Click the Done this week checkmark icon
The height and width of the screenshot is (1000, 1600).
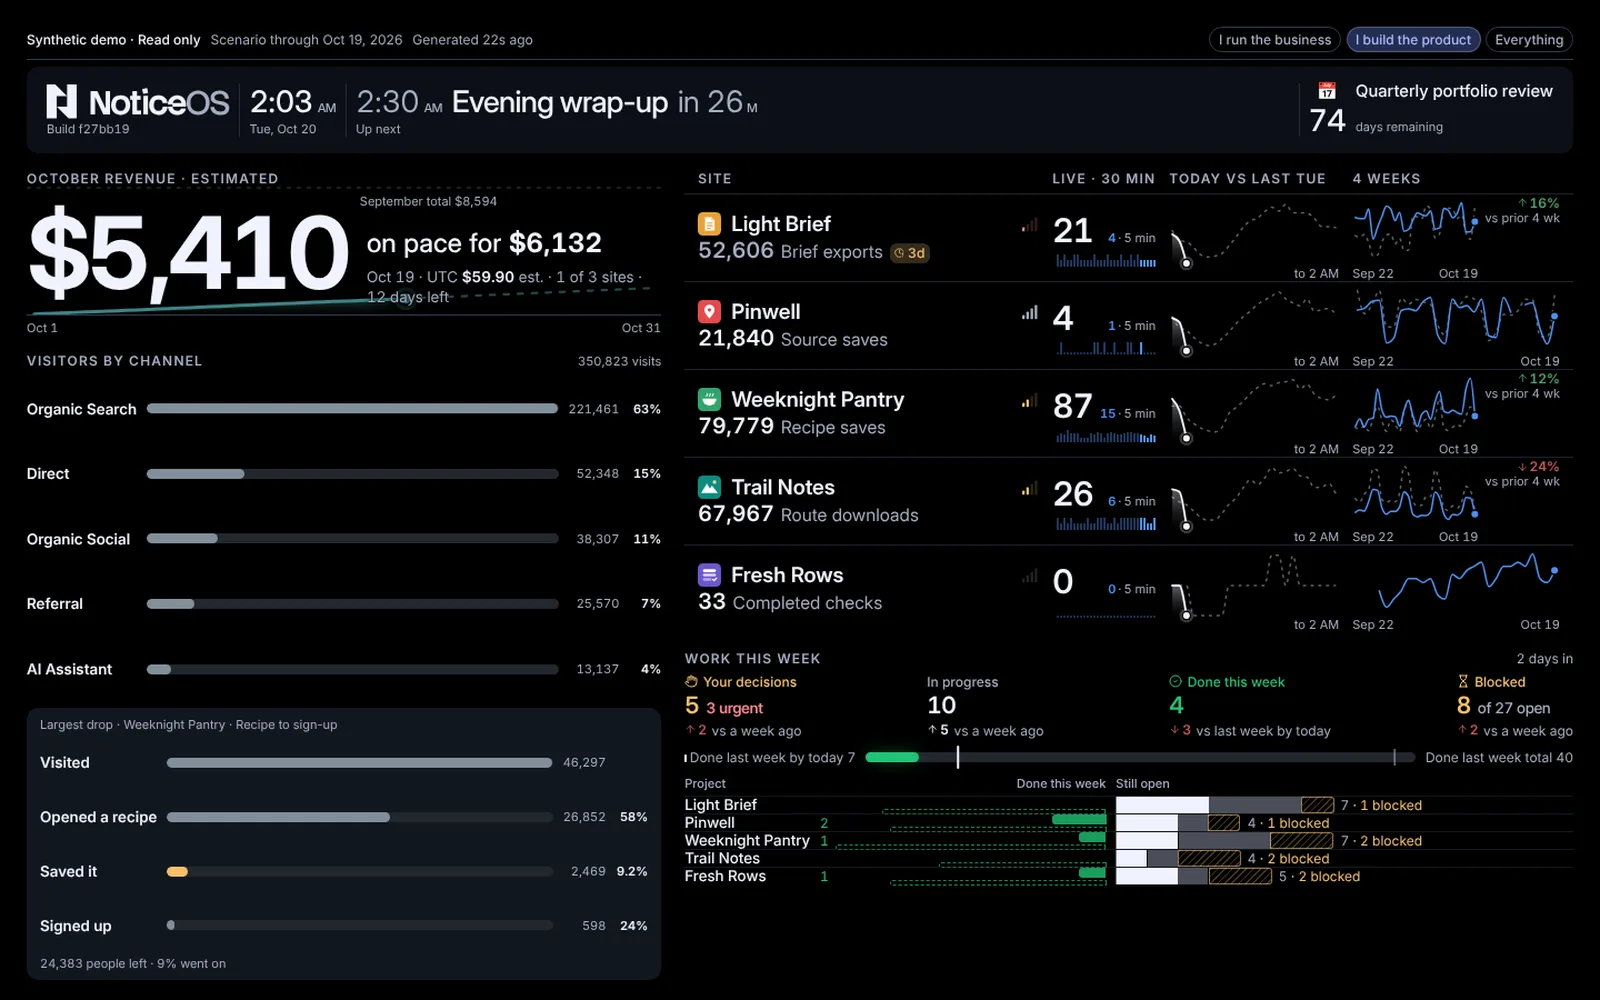pyautogui.click(x=1175, y=682)
